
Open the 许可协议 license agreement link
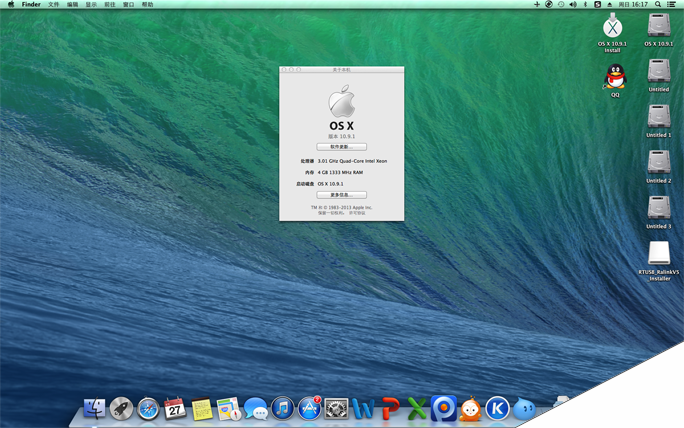point(357,213)
